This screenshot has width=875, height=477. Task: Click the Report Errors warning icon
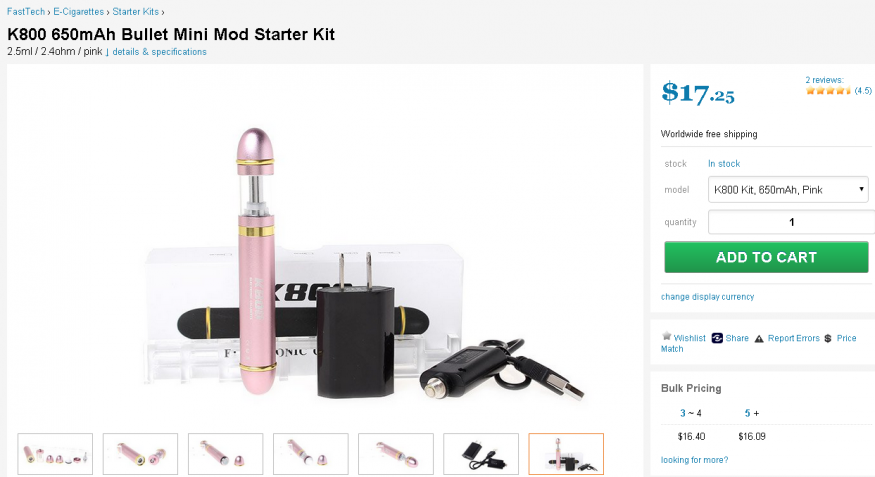[759, 339]
